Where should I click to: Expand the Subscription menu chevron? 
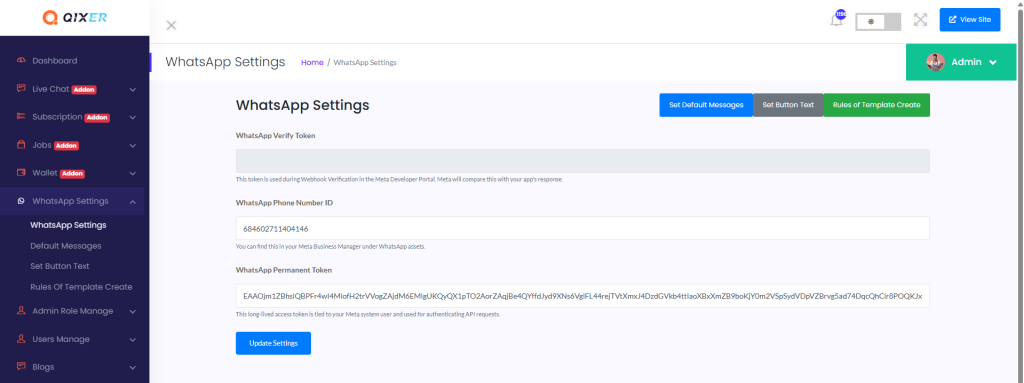(x=133, y=118)
